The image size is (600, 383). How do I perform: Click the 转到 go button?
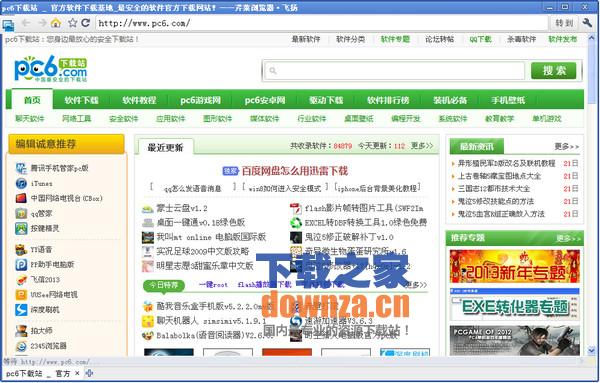coord(564,23)
